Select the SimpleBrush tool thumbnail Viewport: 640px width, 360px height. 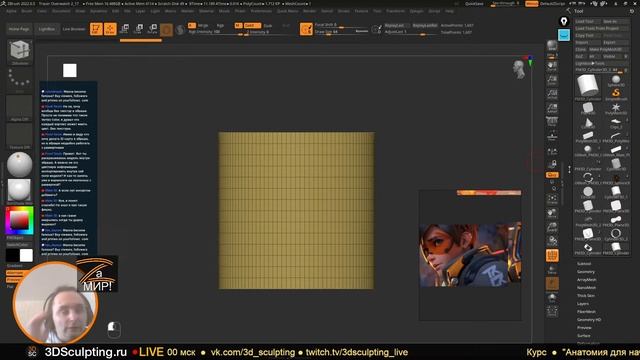pos(616,94)
